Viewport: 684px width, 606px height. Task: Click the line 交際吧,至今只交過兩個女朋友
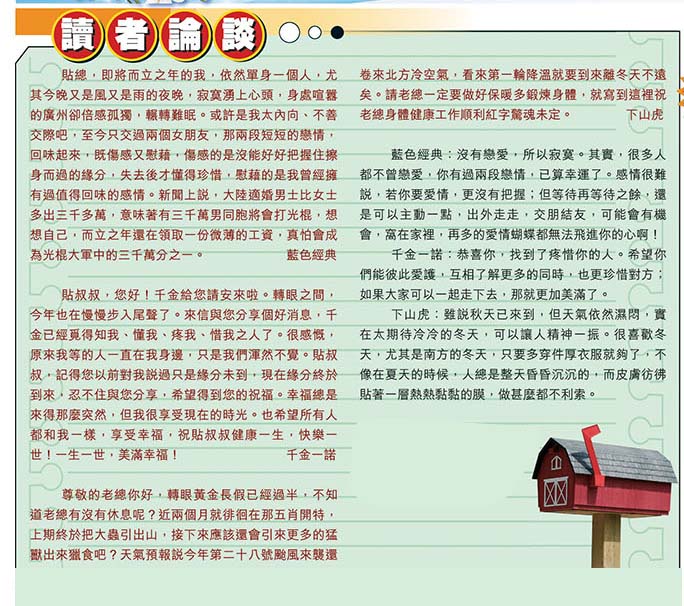point(183,135)
